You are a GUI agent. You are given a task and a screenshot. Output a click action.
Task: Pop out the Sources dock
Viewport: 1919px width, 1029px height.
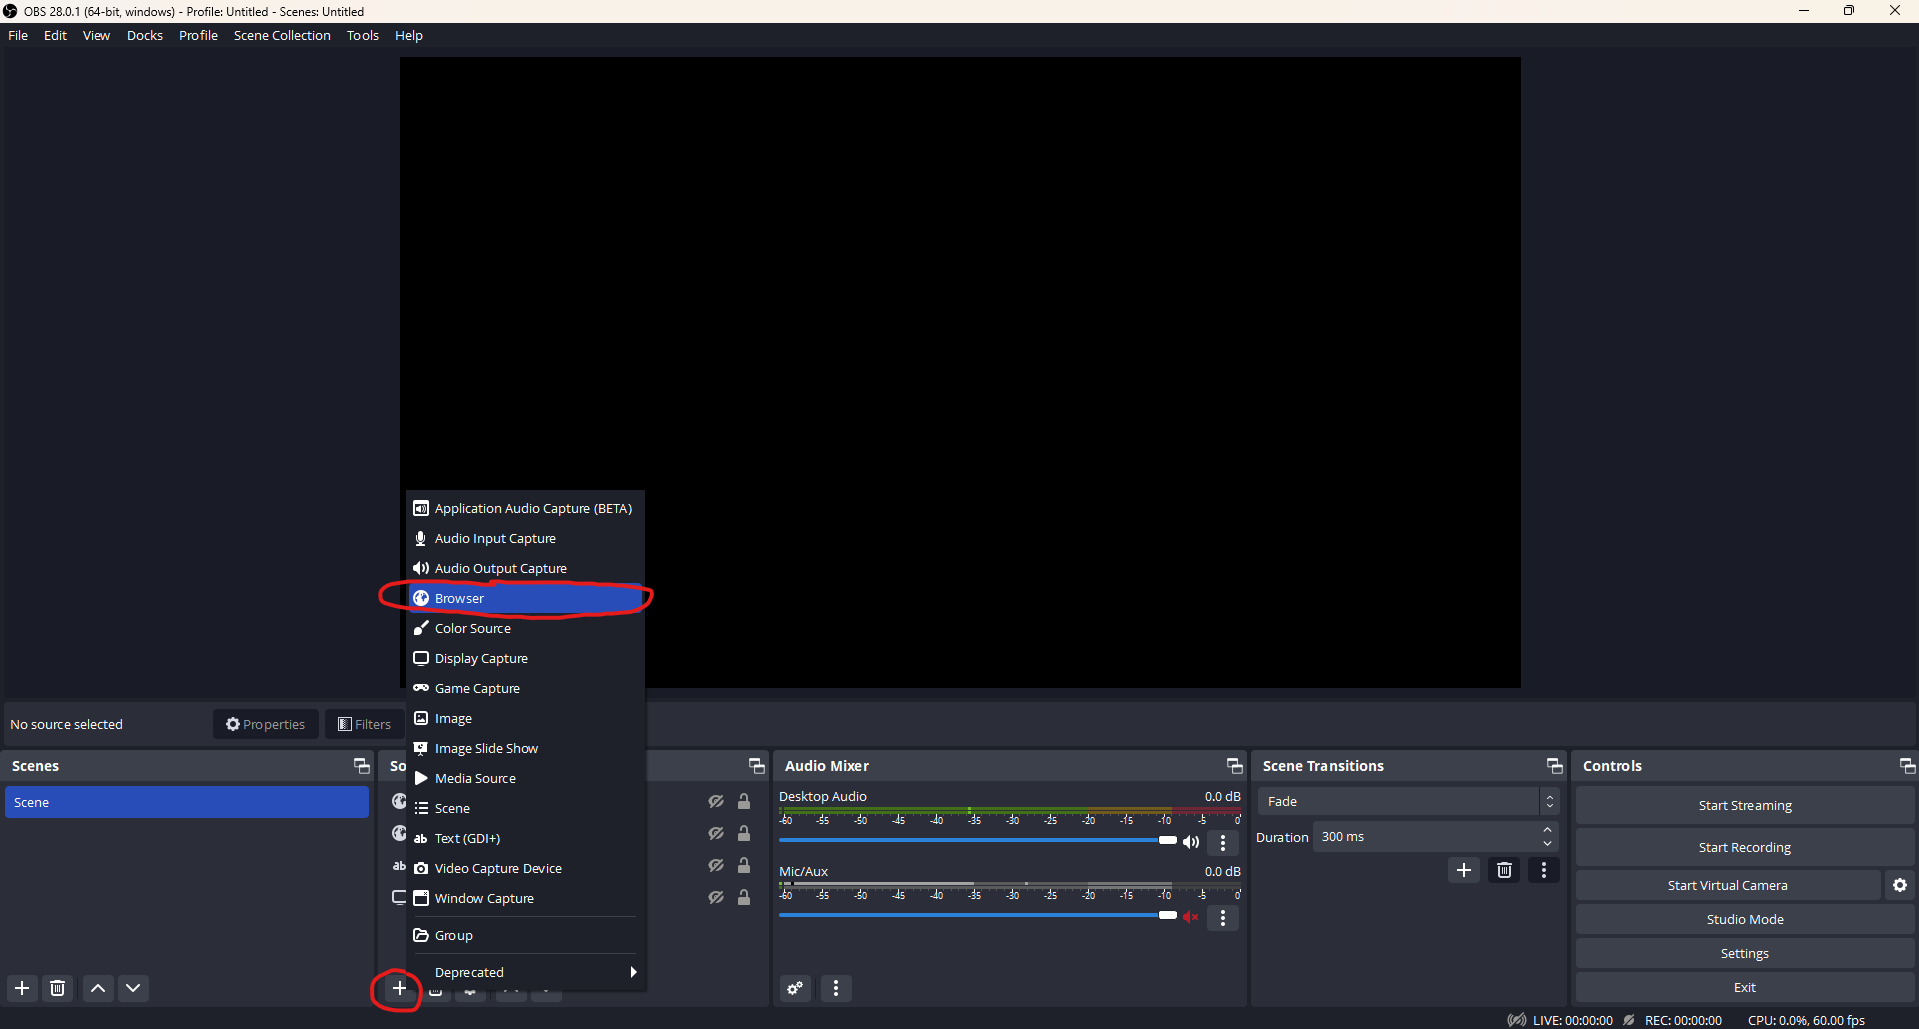[757, 766]
